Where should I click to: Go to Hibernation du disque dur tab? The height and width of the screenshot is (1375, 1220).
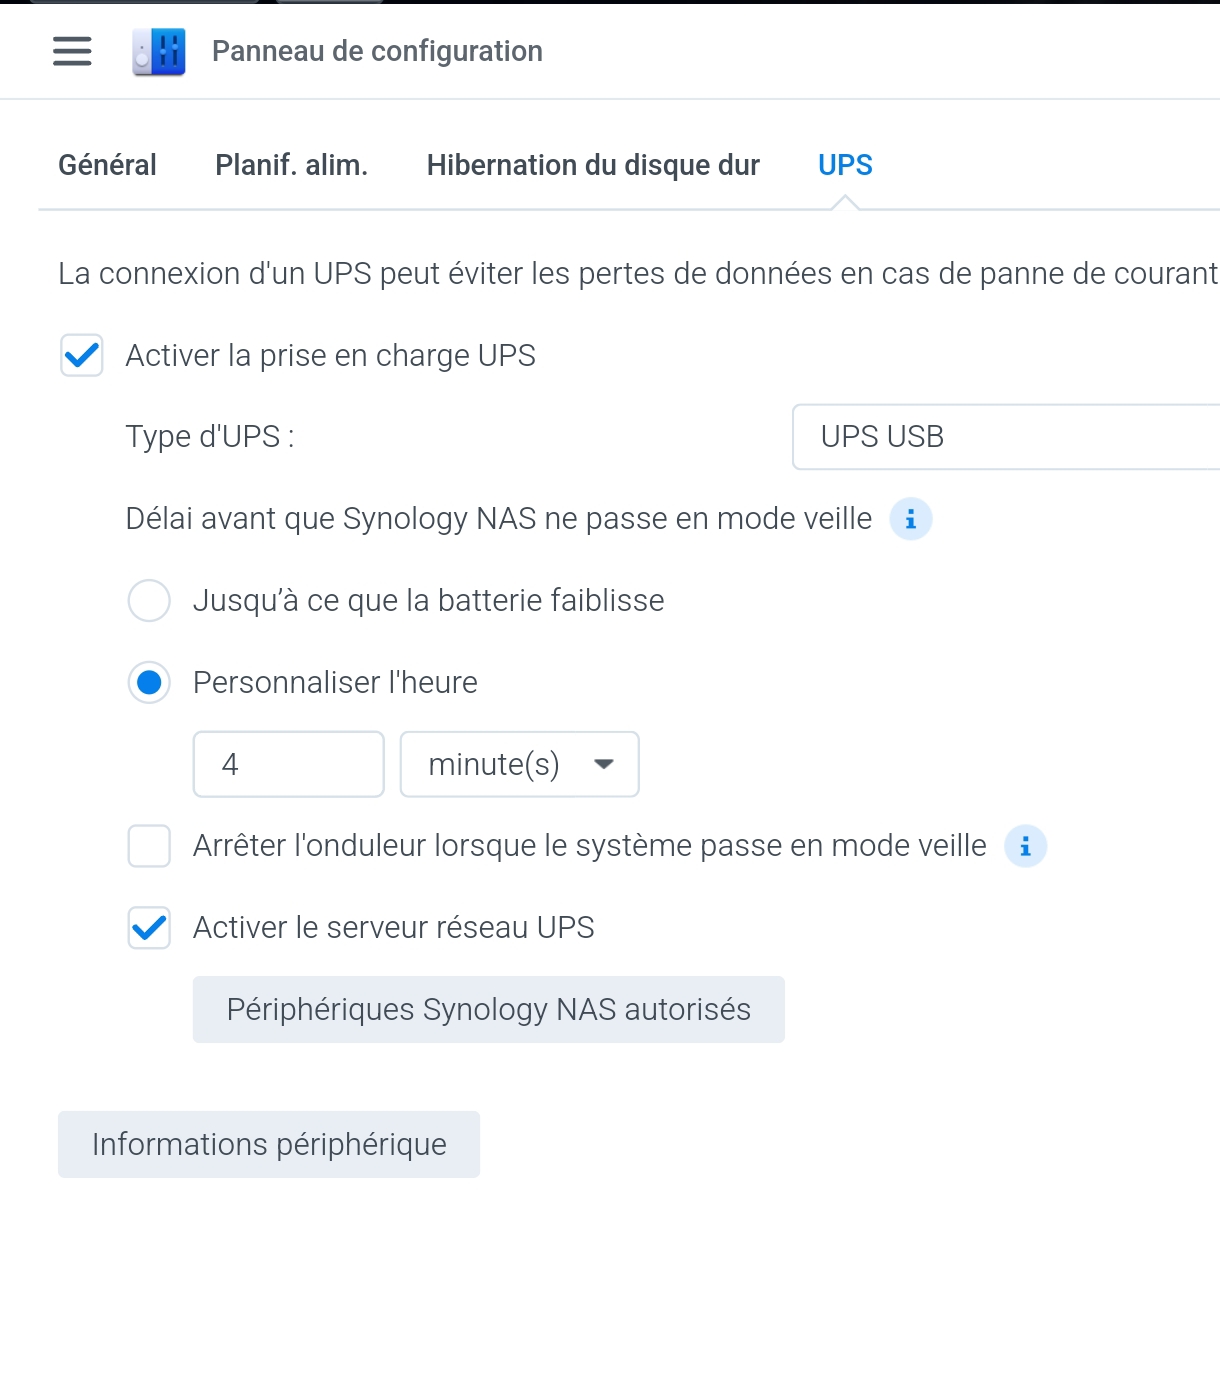[x=593, y=165]
